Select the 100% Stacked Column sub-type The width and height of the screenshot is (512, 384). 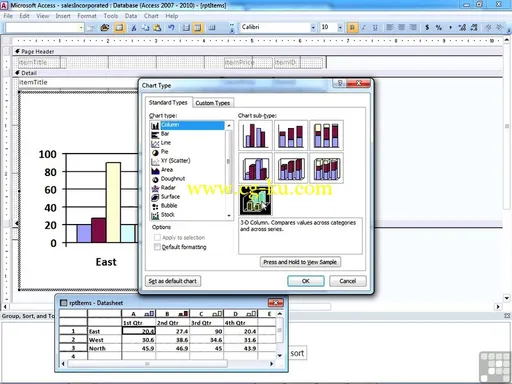click(x=326, y=135)
